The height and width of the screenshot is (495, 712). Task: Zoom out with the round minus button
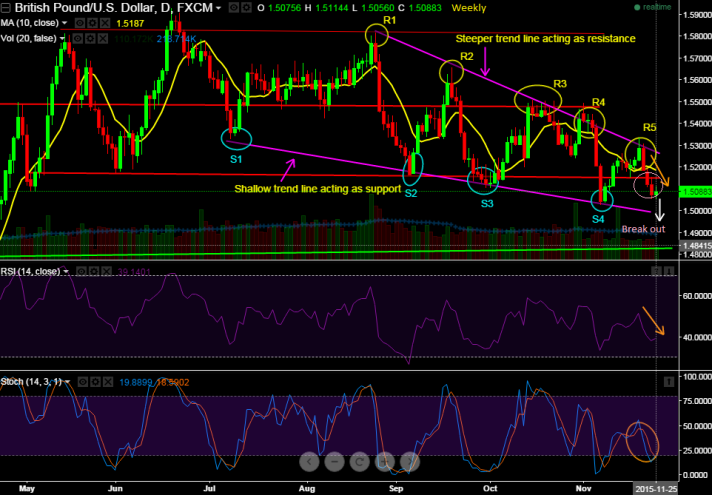coord(334,462)
